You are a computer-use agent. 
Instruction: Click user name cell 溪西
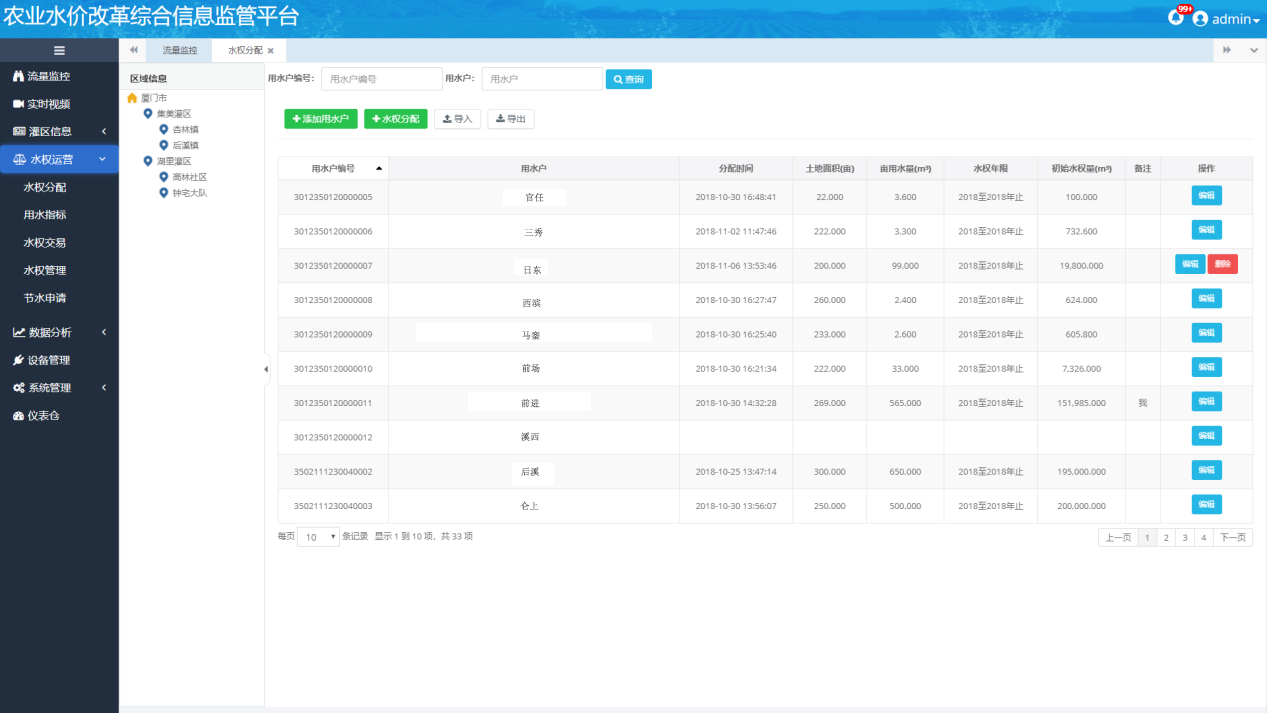534,437
